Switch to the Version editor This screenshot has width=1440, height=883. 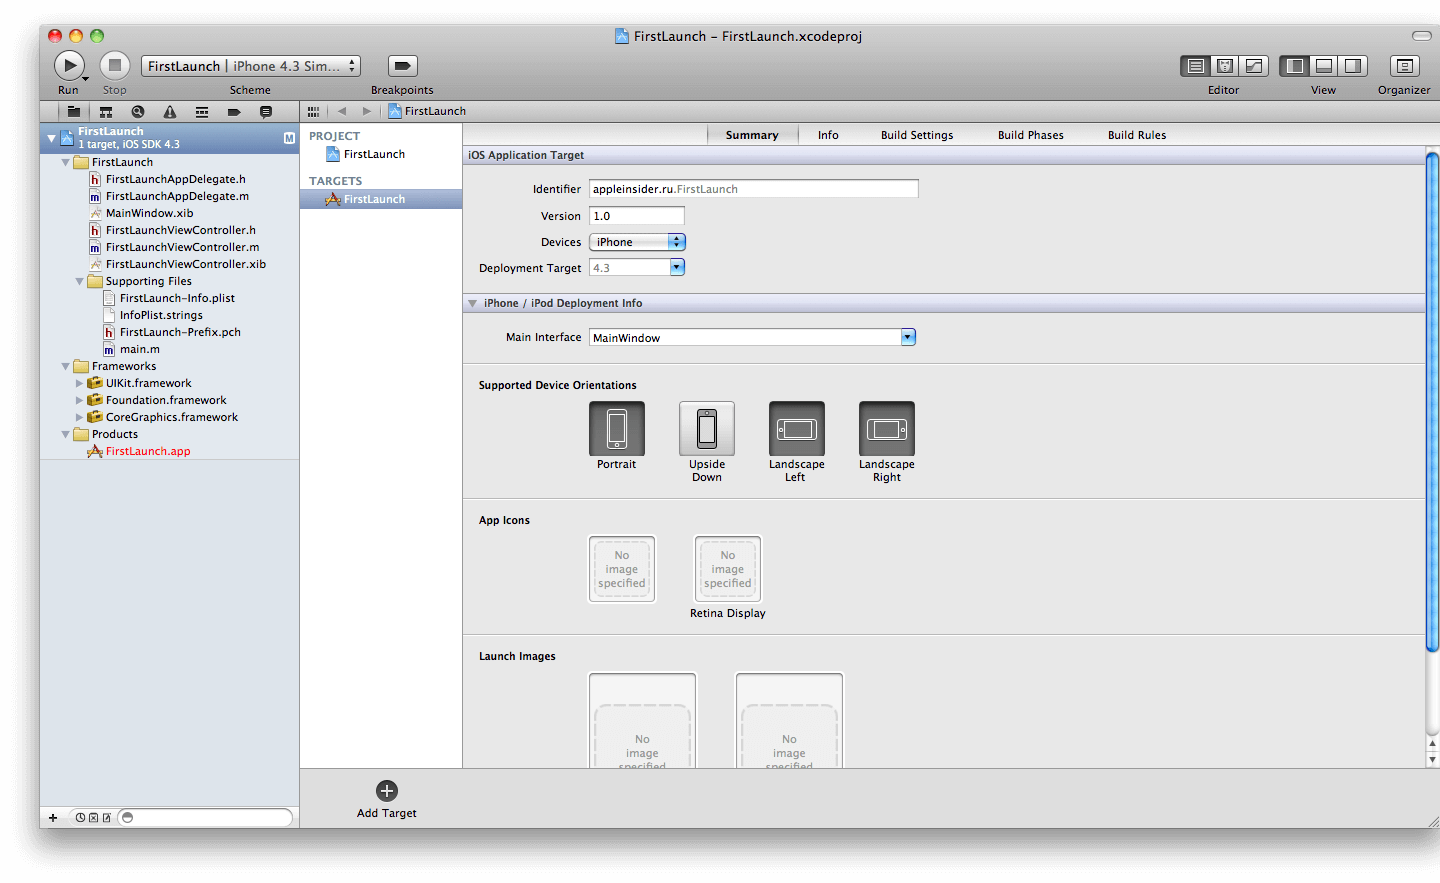(x=1254, y=66)
